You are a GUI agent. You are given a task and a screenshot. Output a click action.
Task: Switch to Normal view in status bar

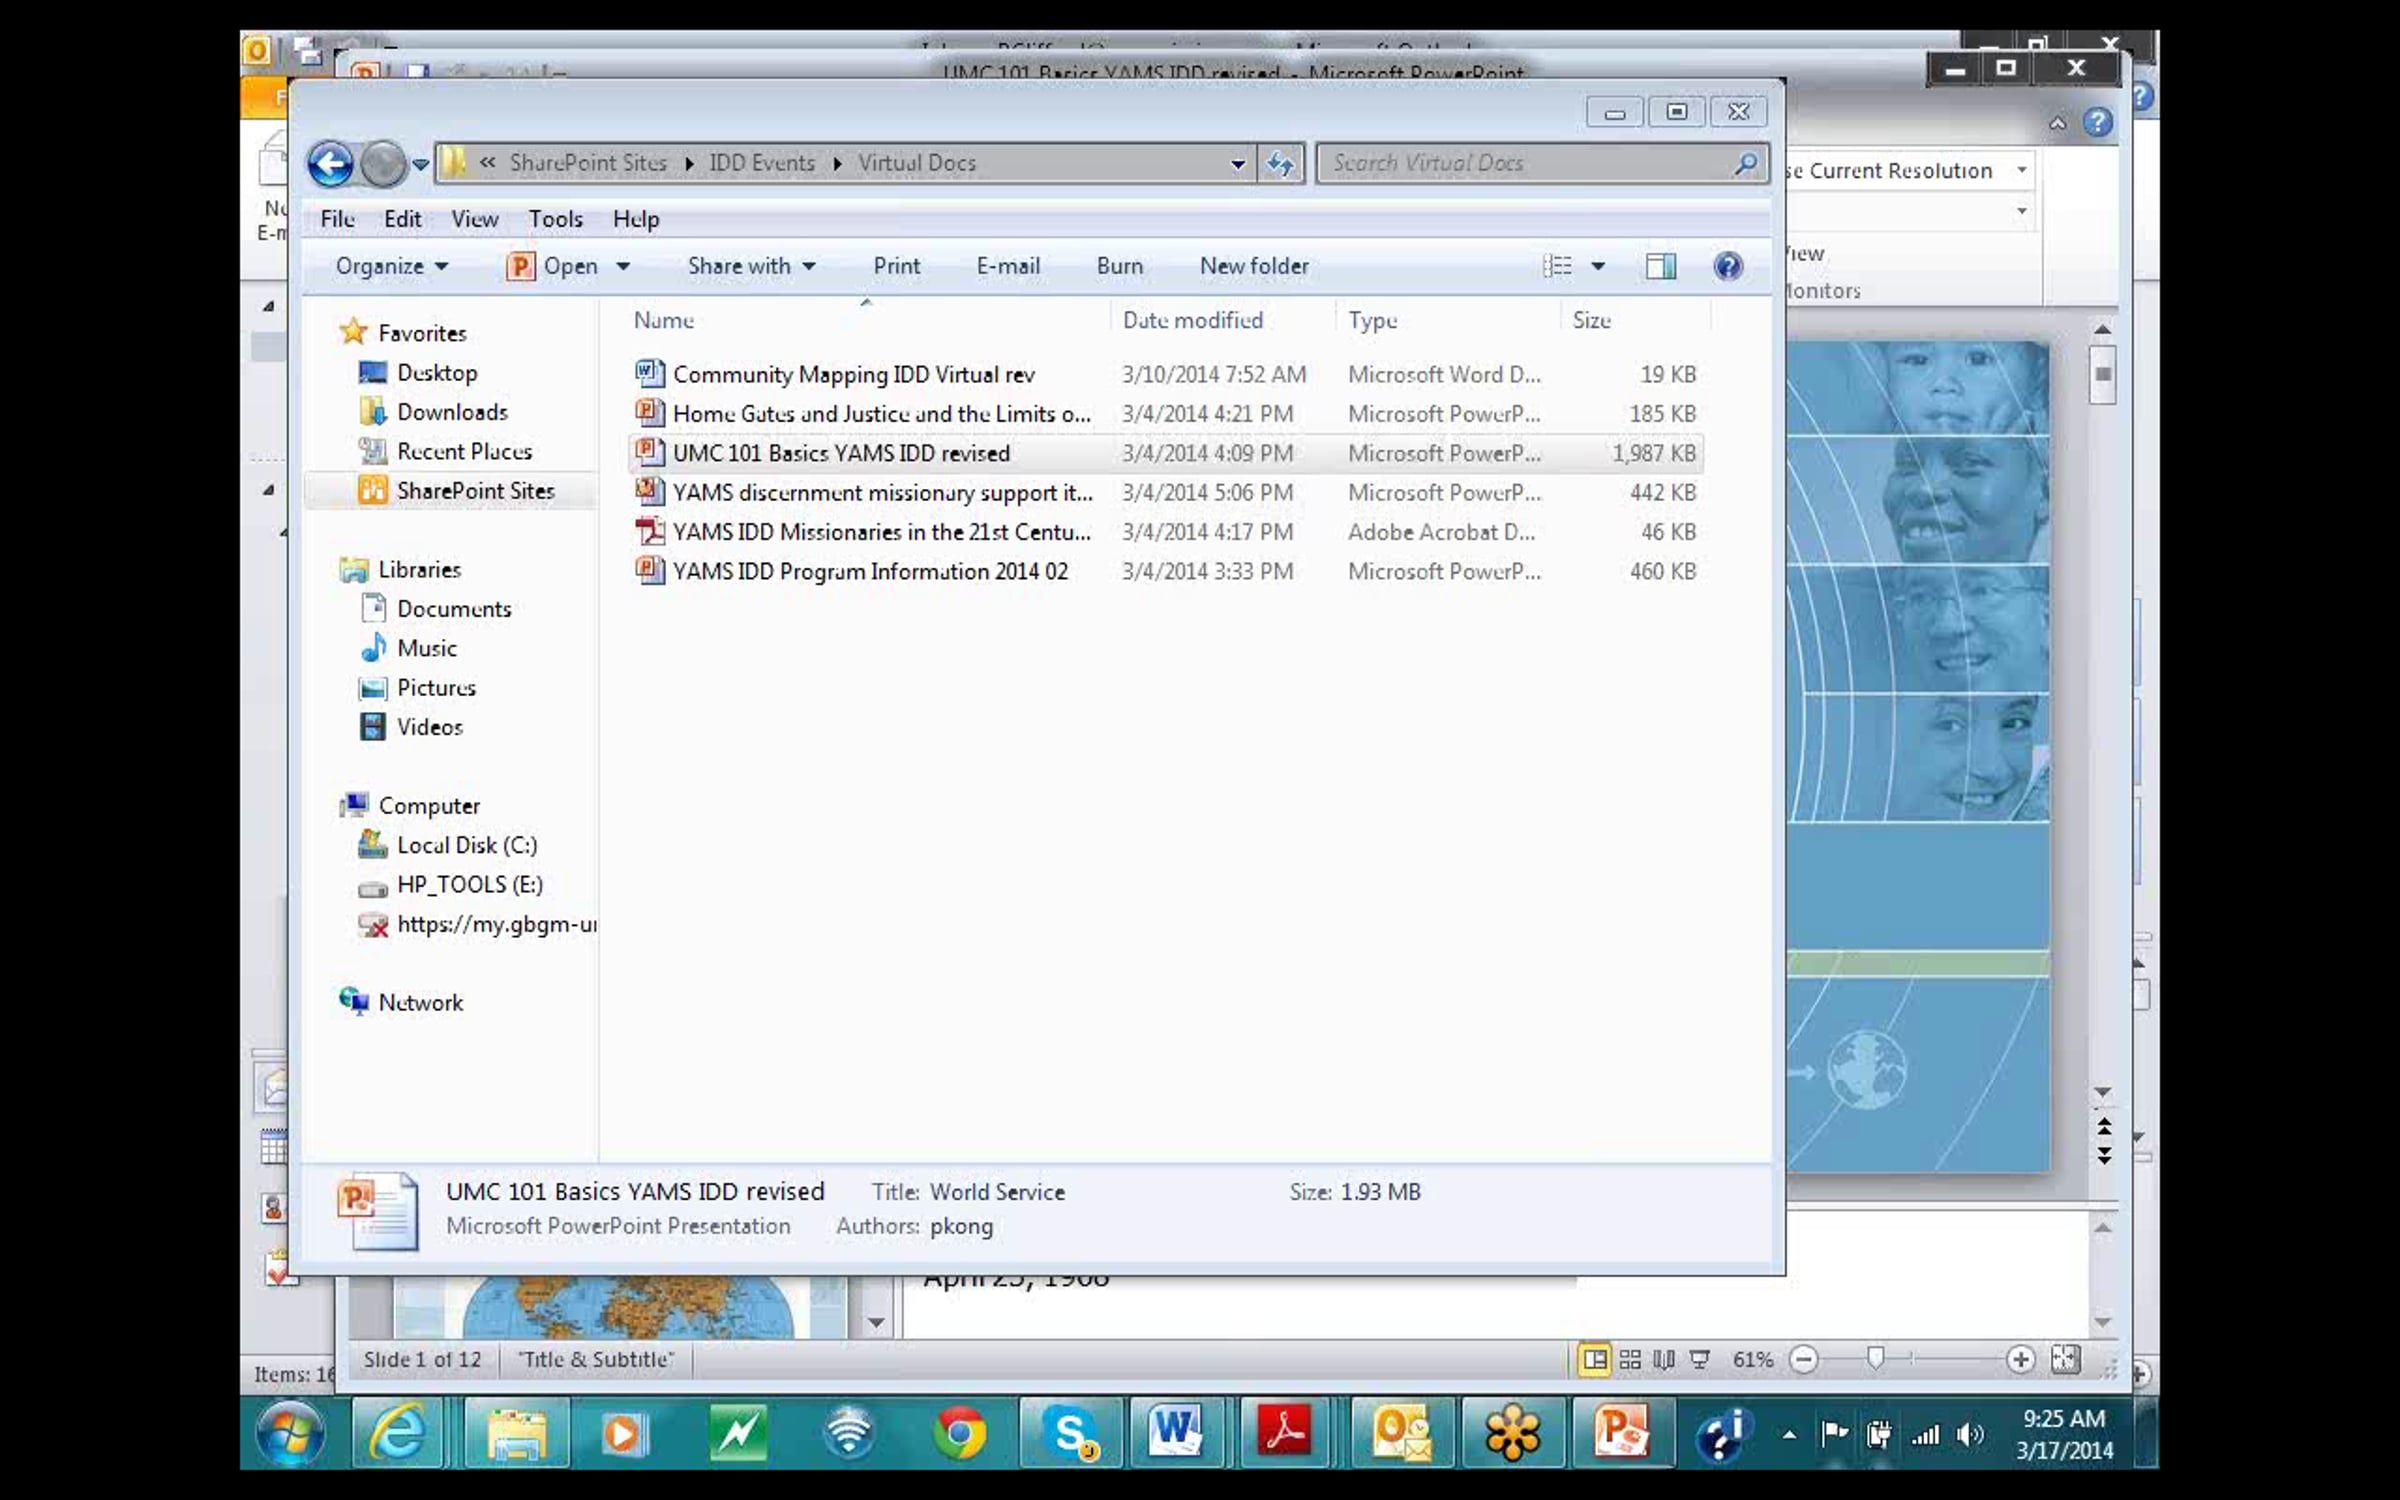pos(1595,1359)
